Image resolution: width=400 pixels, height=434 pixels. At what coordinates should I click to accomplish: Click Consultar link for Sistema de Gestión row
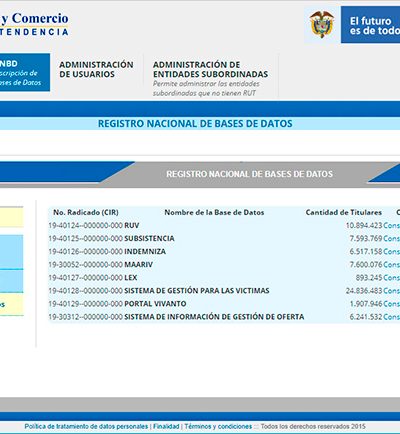coord(392,291)
